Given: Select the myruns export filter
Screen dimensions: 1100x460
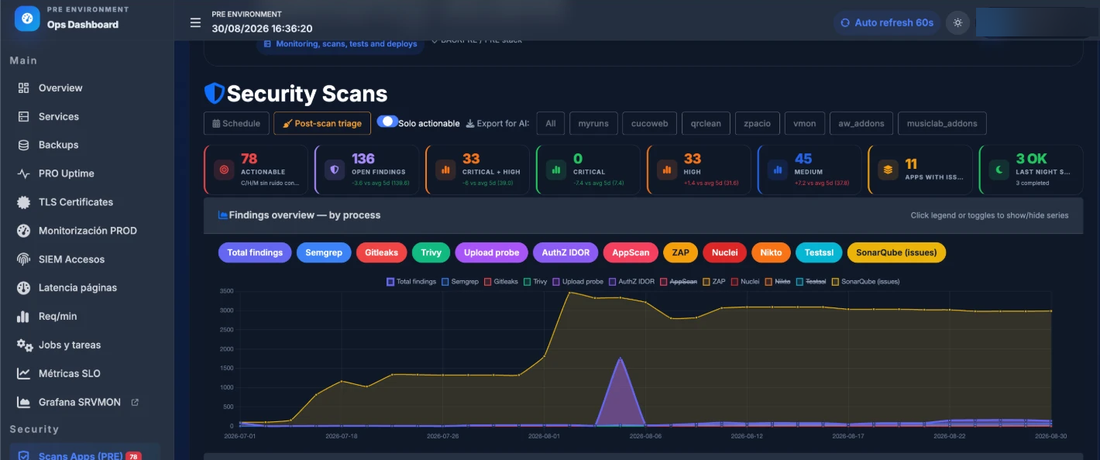Looking at the screenshot, I should click(x=593, y=123).
